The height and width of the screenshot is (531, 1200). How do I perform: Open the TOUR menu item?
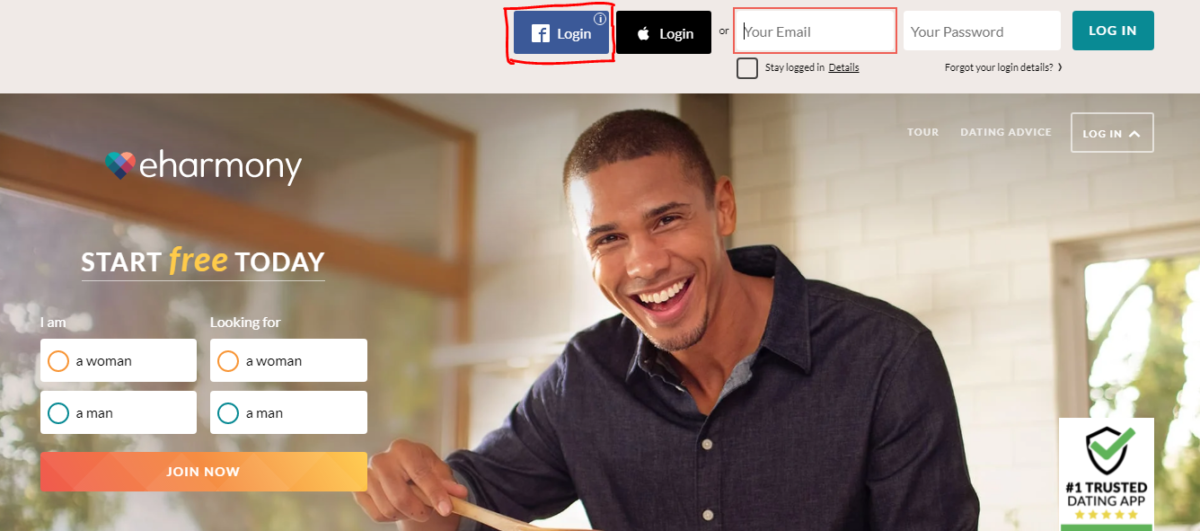click(x=923, y=132)
